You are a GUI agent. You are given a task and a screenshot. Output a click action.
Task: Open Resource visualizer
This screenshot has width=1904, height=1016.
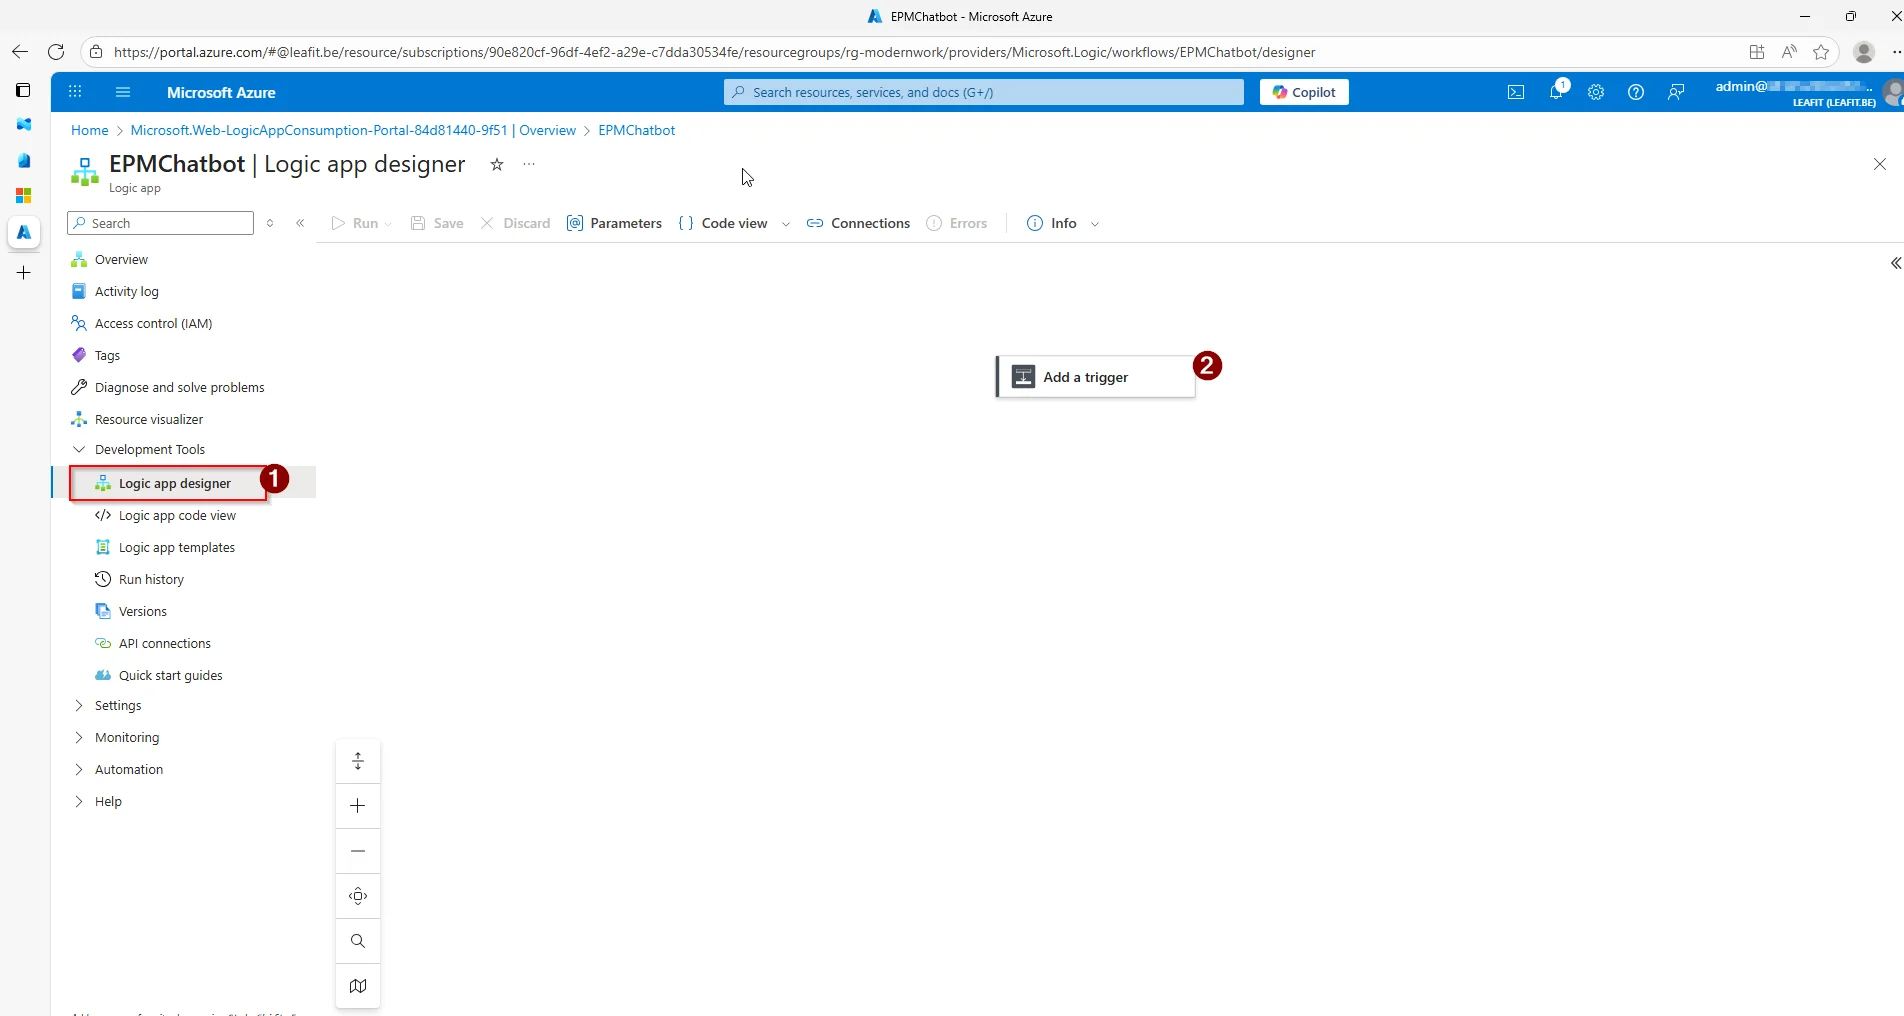coord(148,419)
